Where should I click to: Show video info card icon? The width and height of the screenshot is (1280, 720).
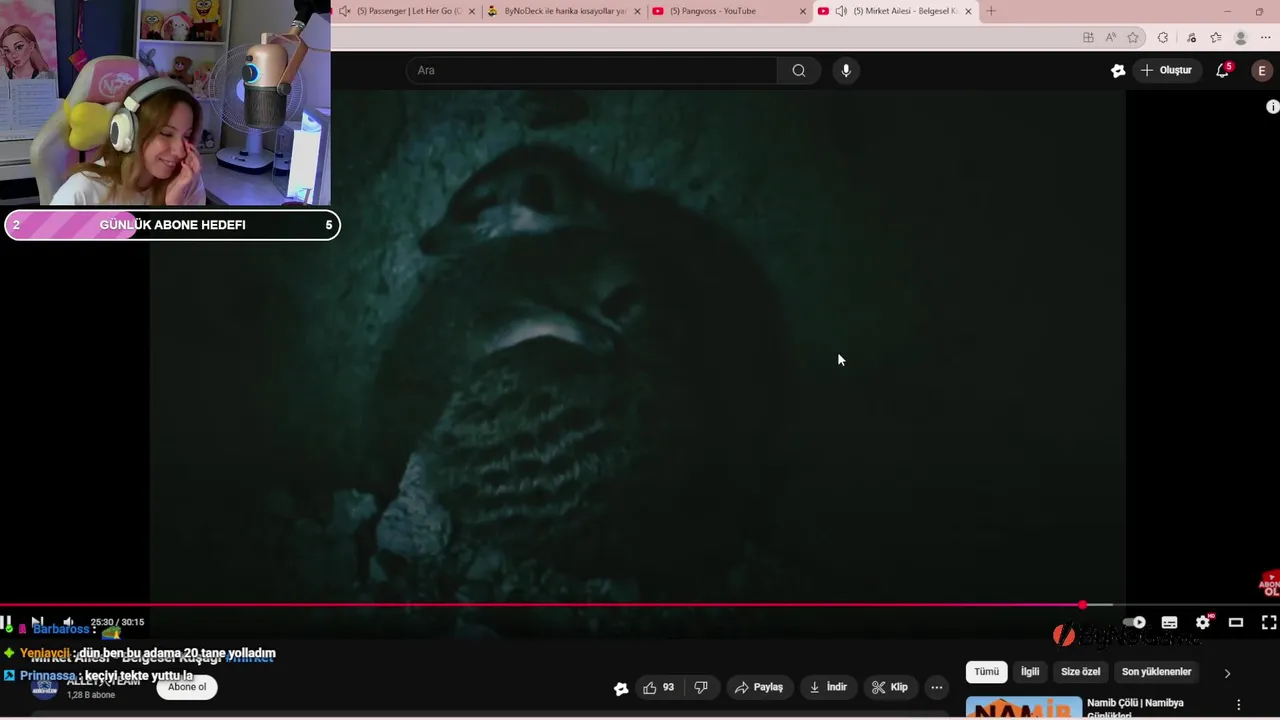coord(1272,107)
